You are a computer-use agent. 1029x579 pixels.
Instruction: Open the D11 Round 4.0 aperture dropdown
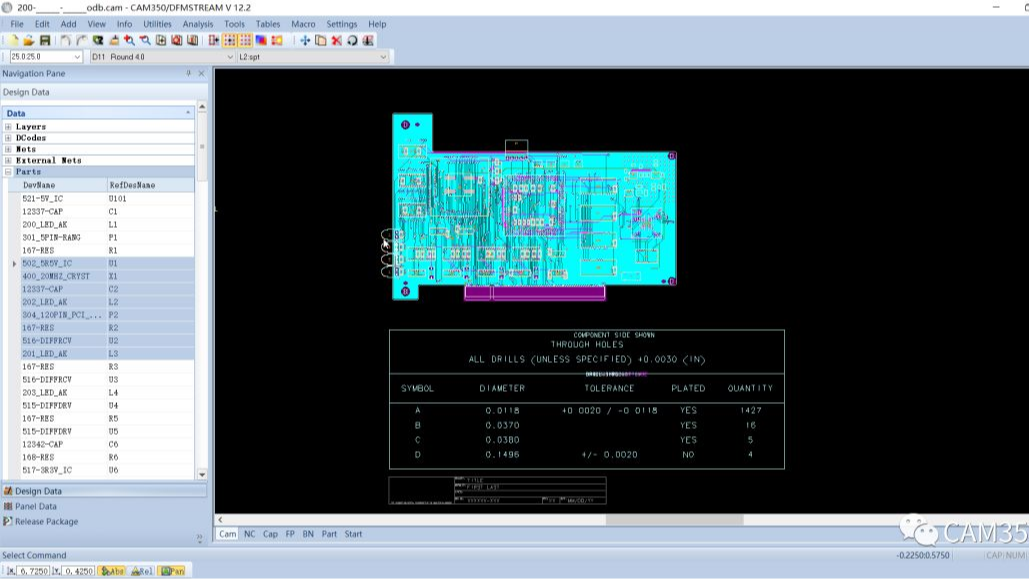tap(230, 57)
